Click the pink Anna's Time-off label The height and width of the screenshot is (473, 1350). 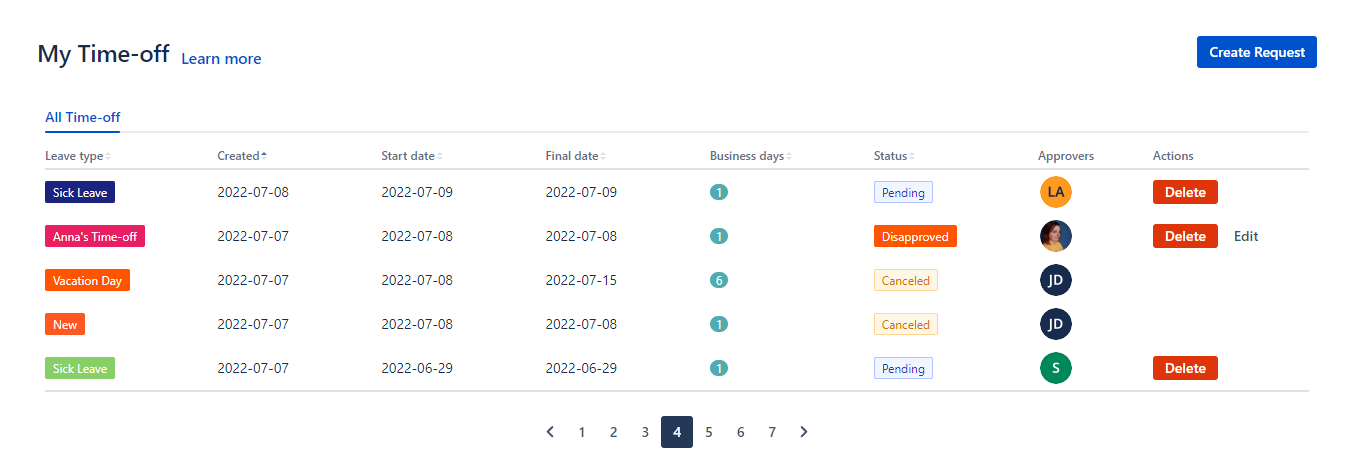95,236
